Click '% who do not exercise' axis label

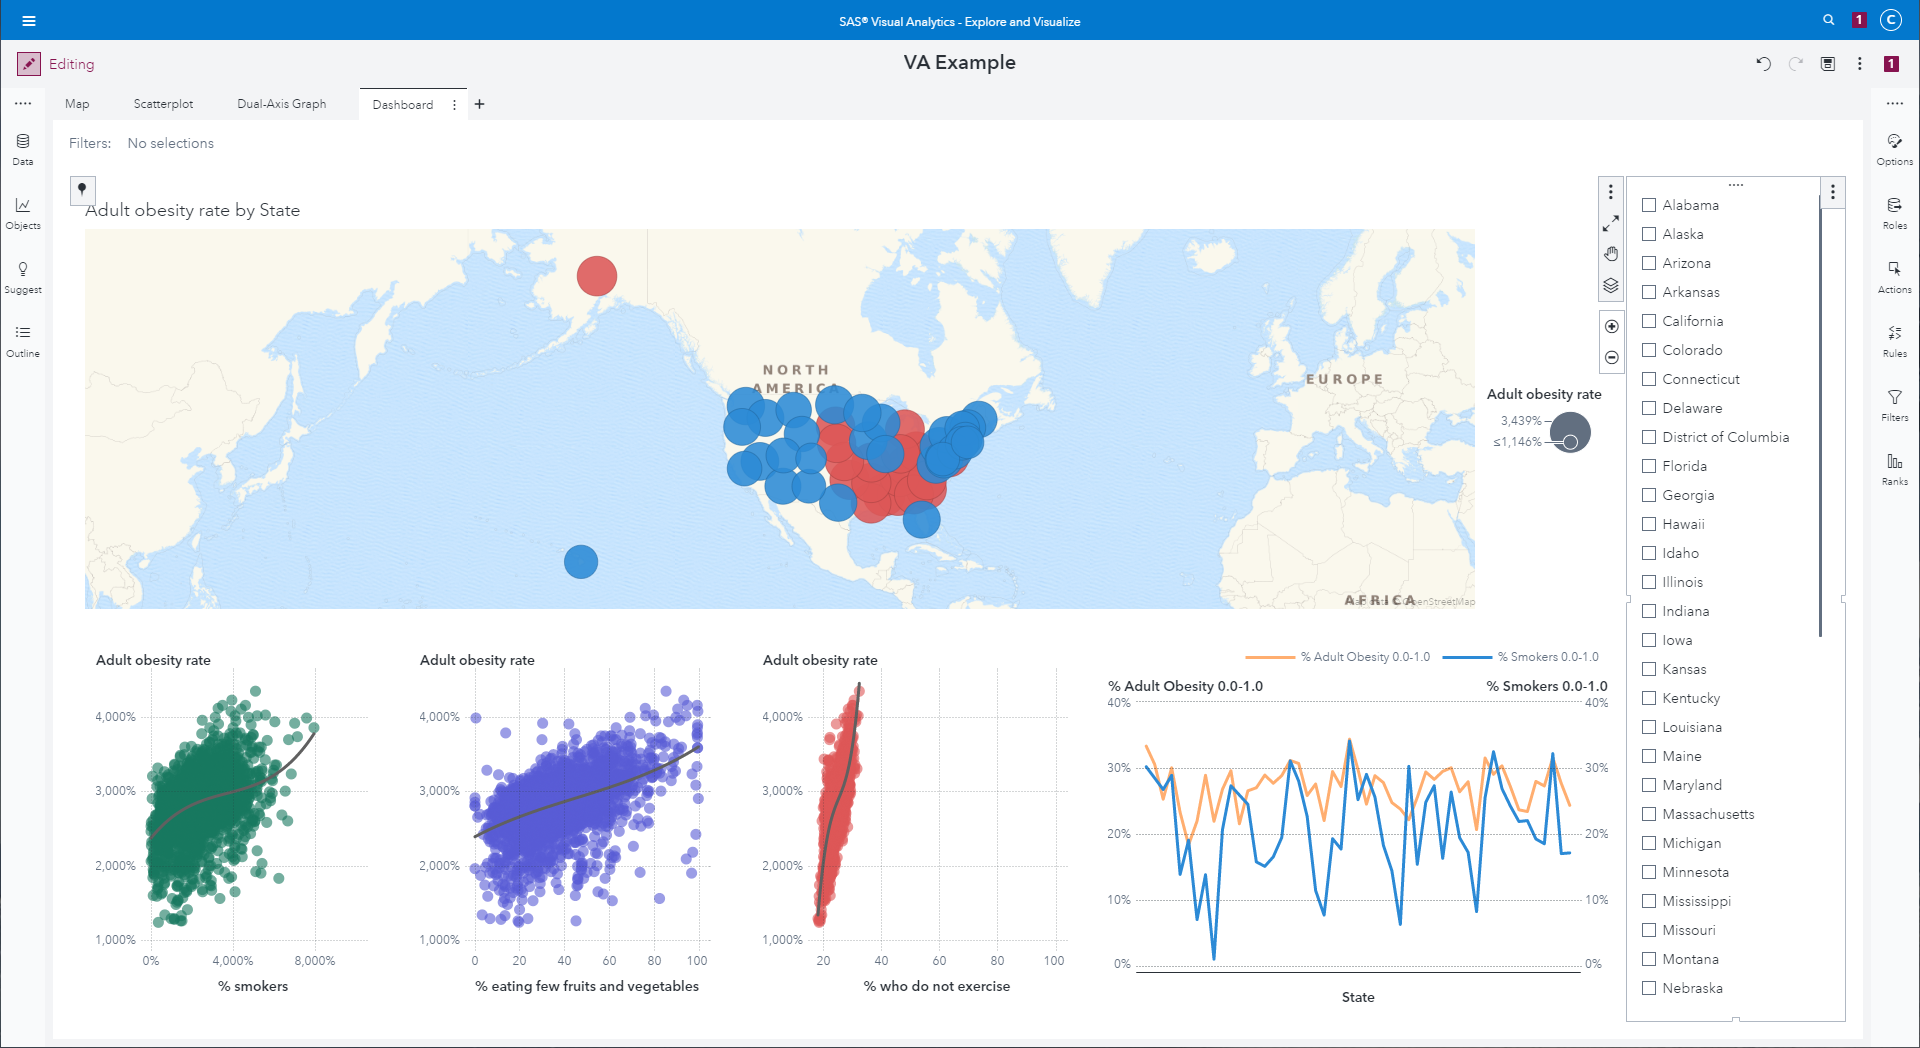coord(937,986)
